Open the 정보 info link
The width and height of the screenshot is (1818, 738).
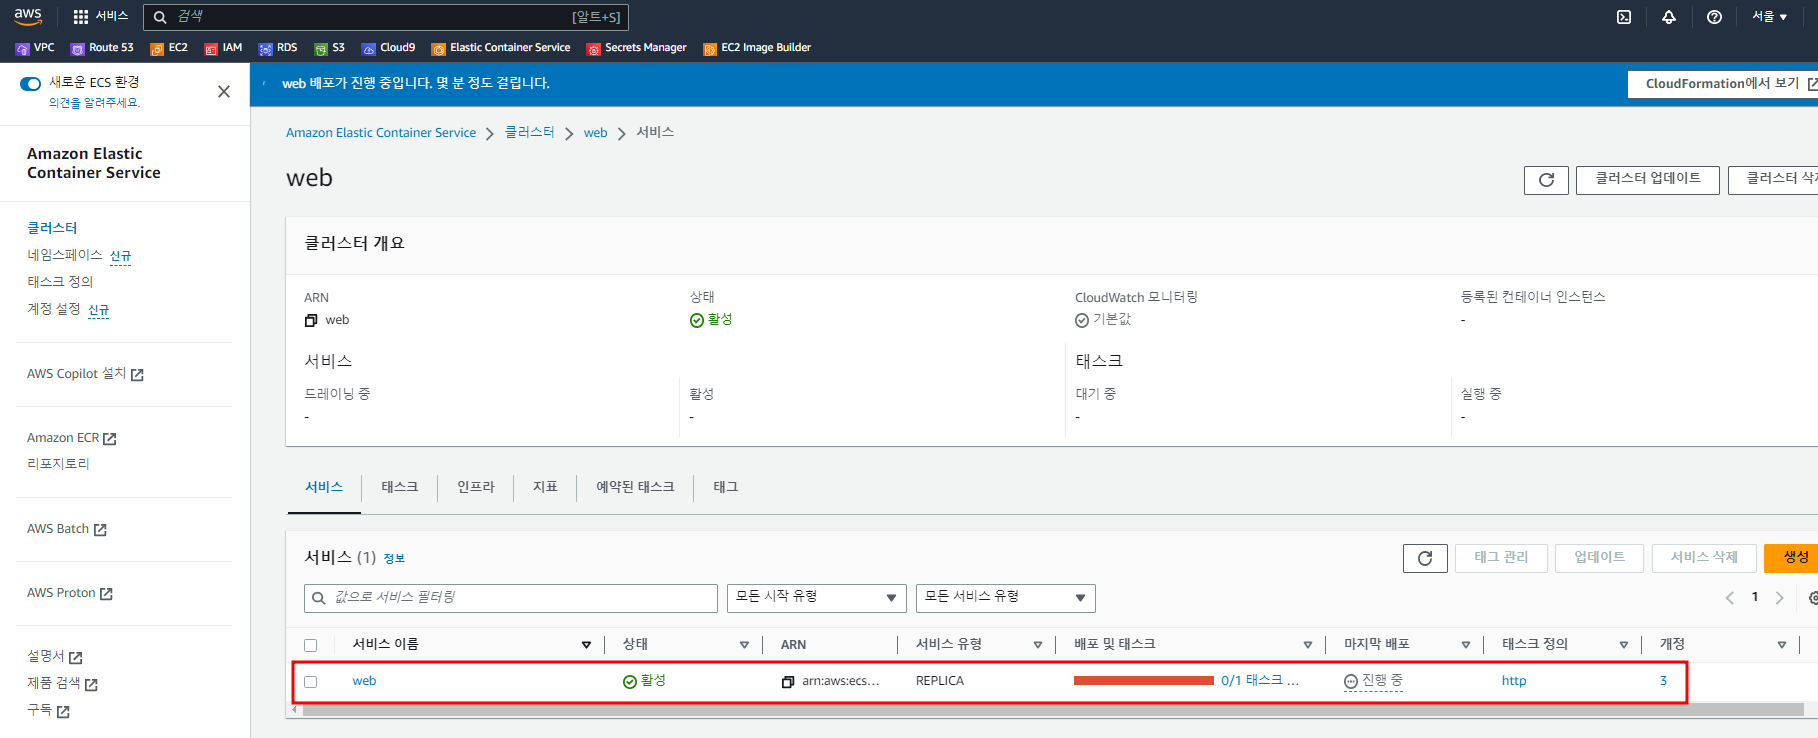click(394, 559)
